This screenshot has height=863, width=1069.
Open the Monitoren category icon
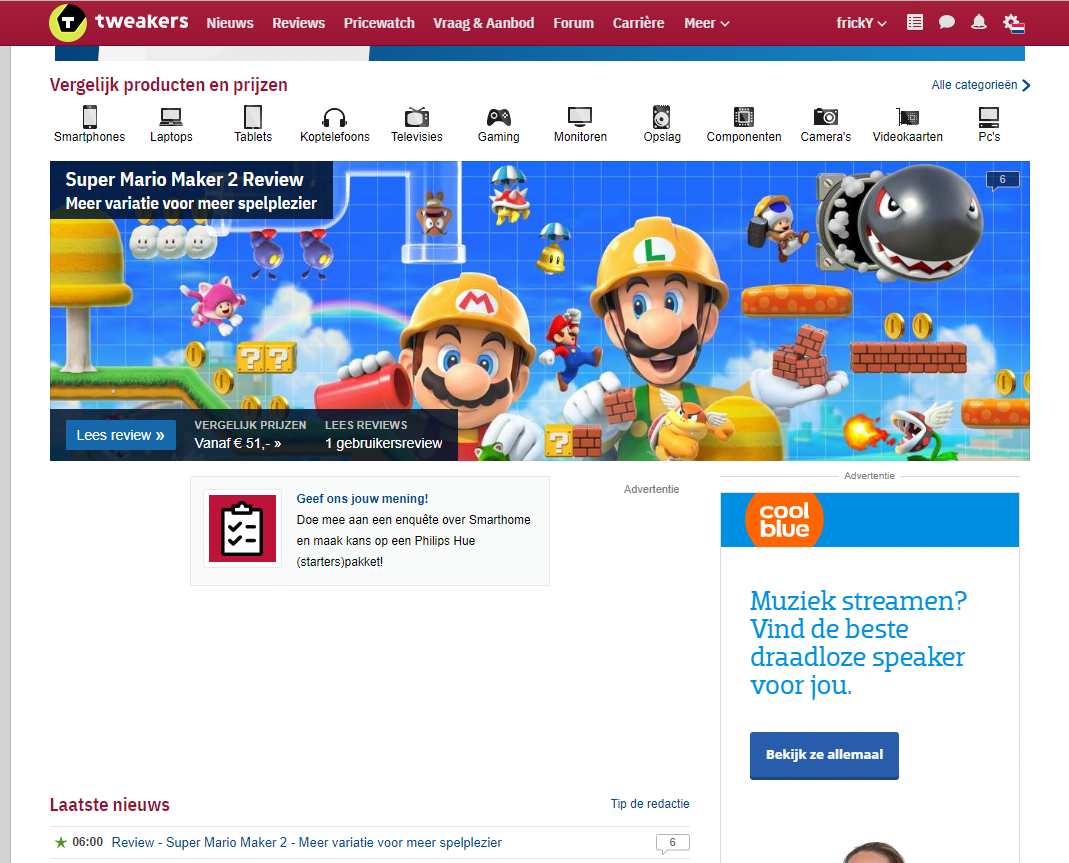click(x=580, y=117)
